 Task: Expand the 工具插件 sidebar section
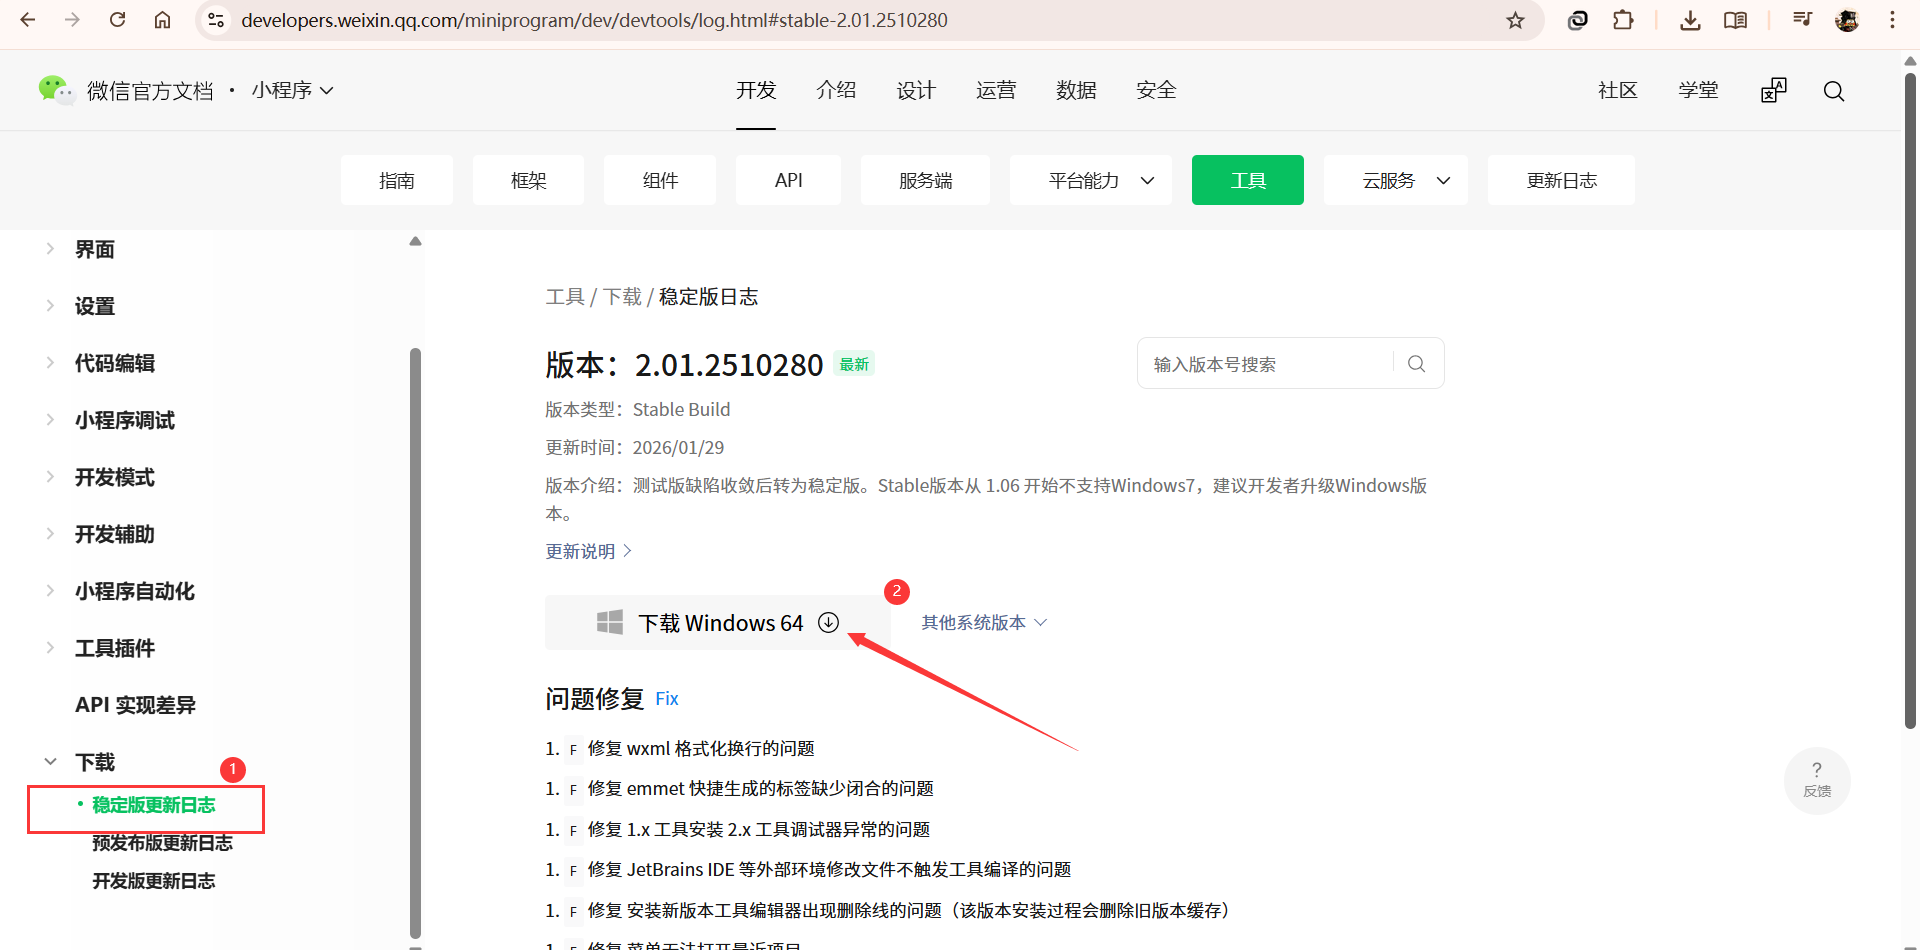point(50,648)
